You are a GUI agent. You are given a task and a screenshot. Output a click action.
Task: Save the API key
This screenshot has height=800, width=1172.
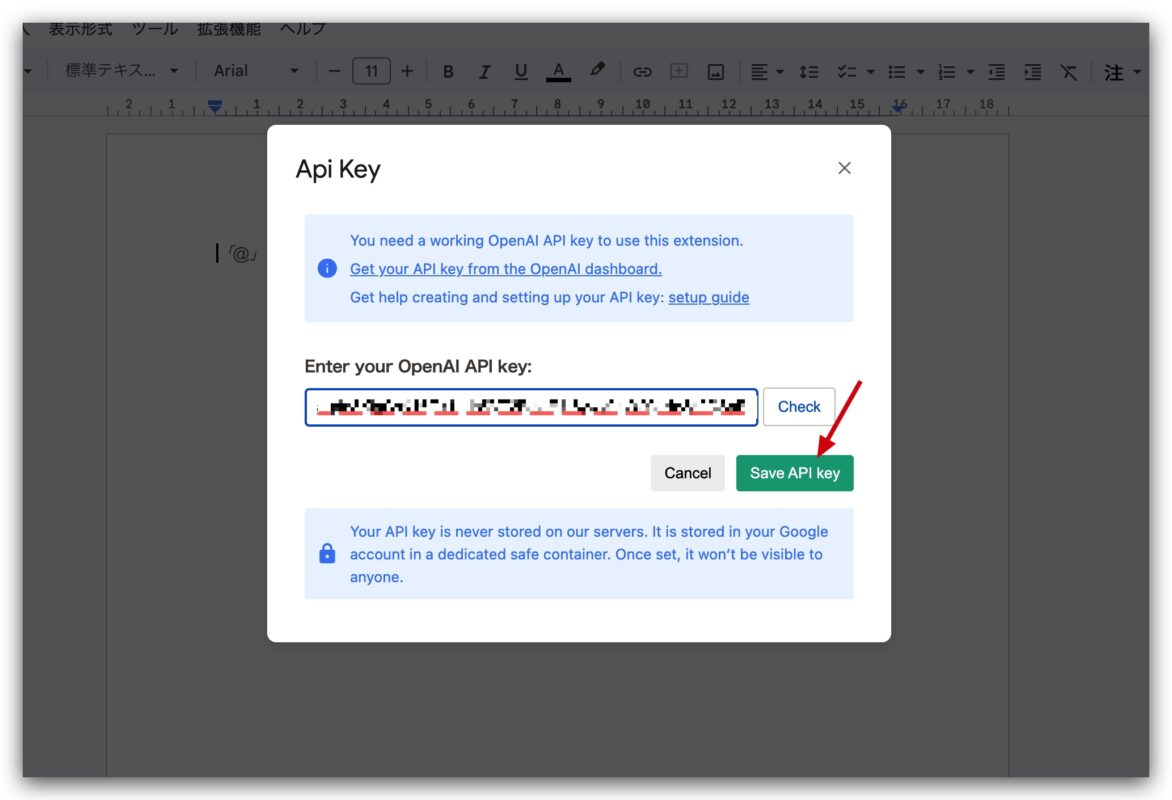click(x=794, y=473)
